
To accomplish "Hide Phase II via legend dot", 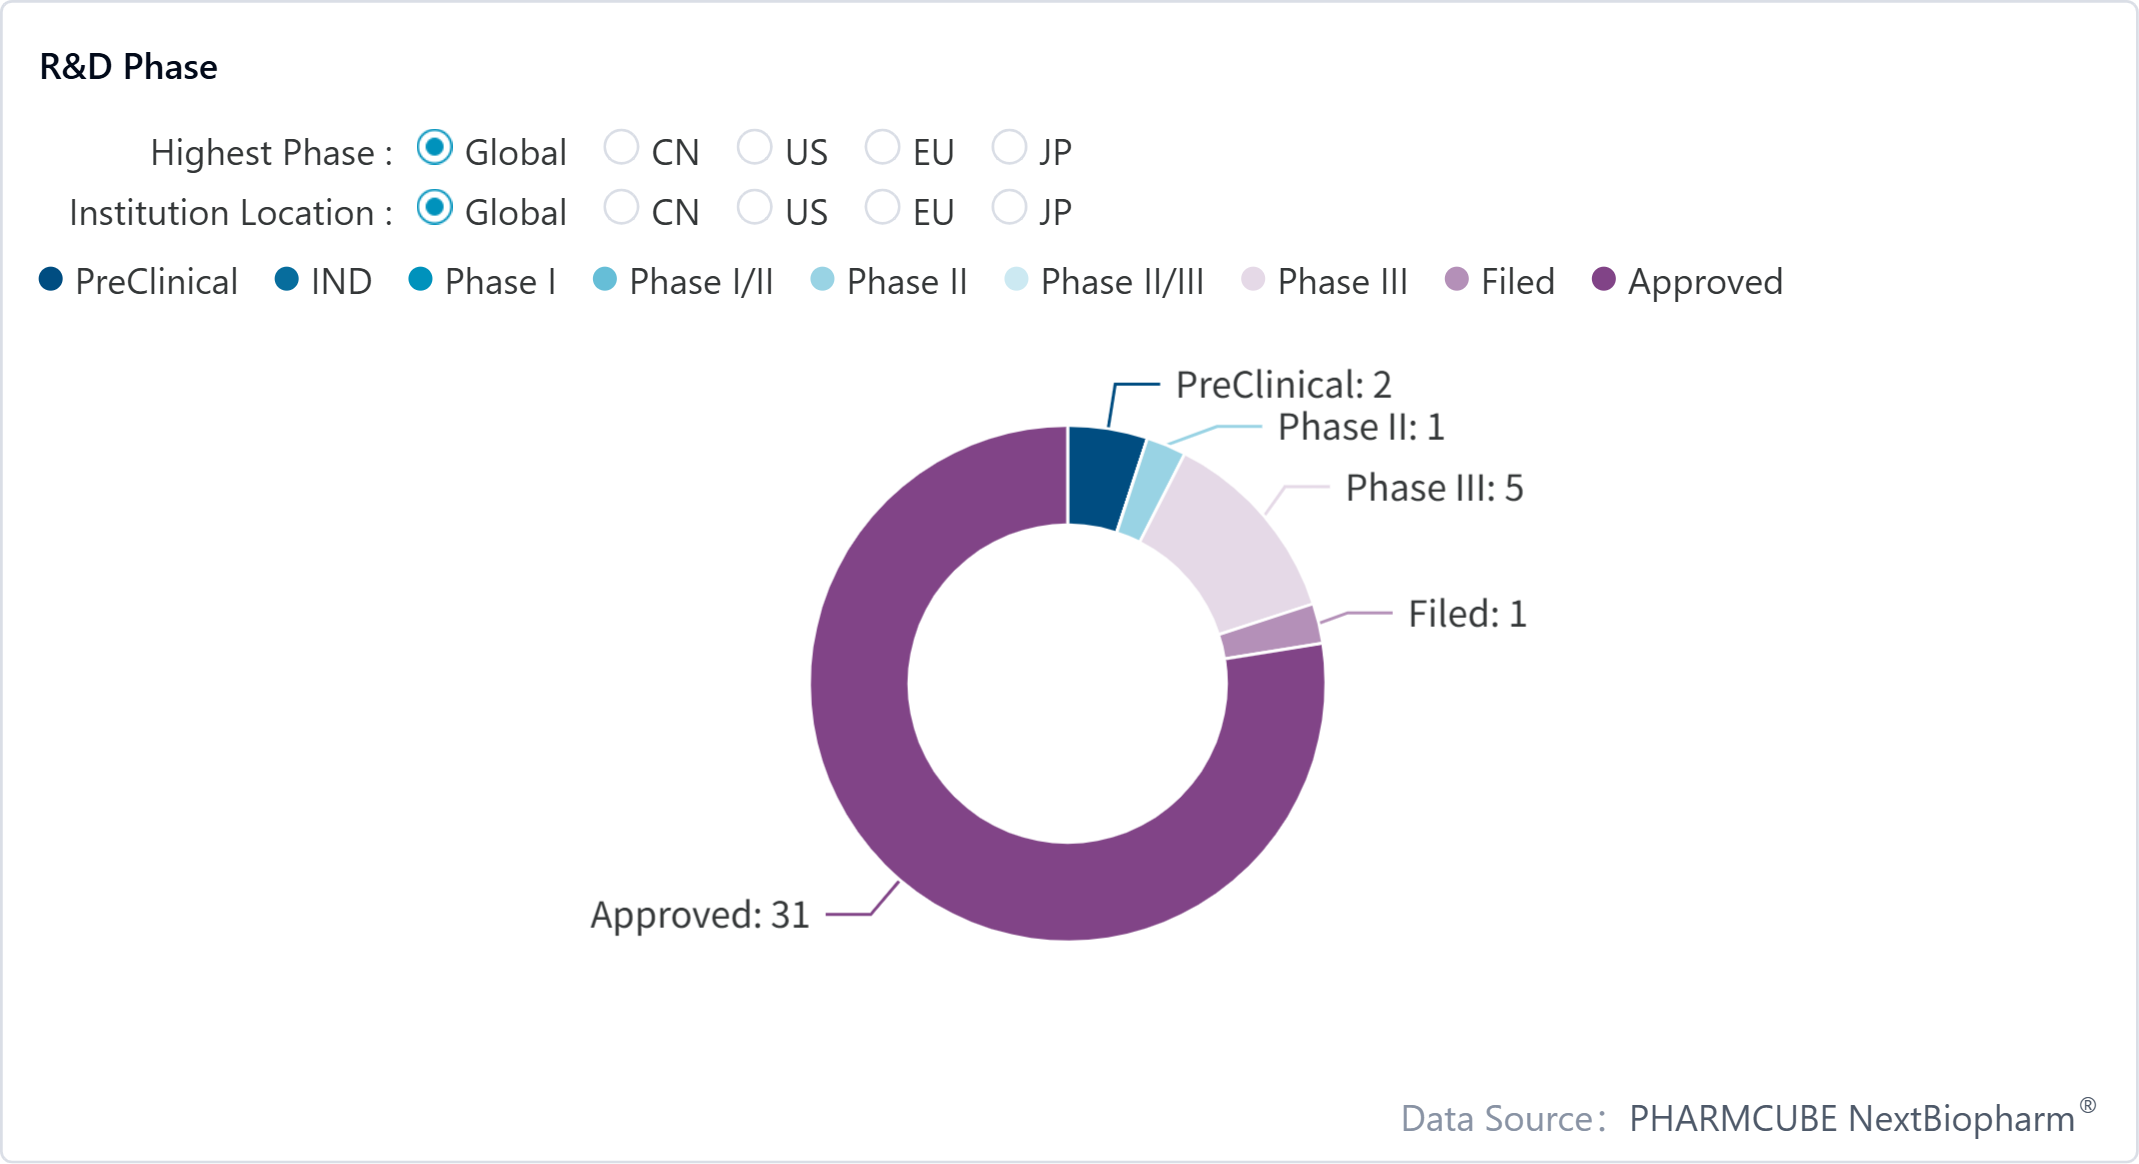I will tap(822, 280).
